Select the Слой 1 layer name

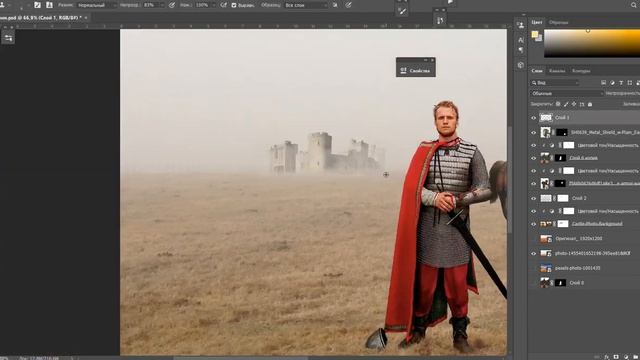click(x=562, y=118)
